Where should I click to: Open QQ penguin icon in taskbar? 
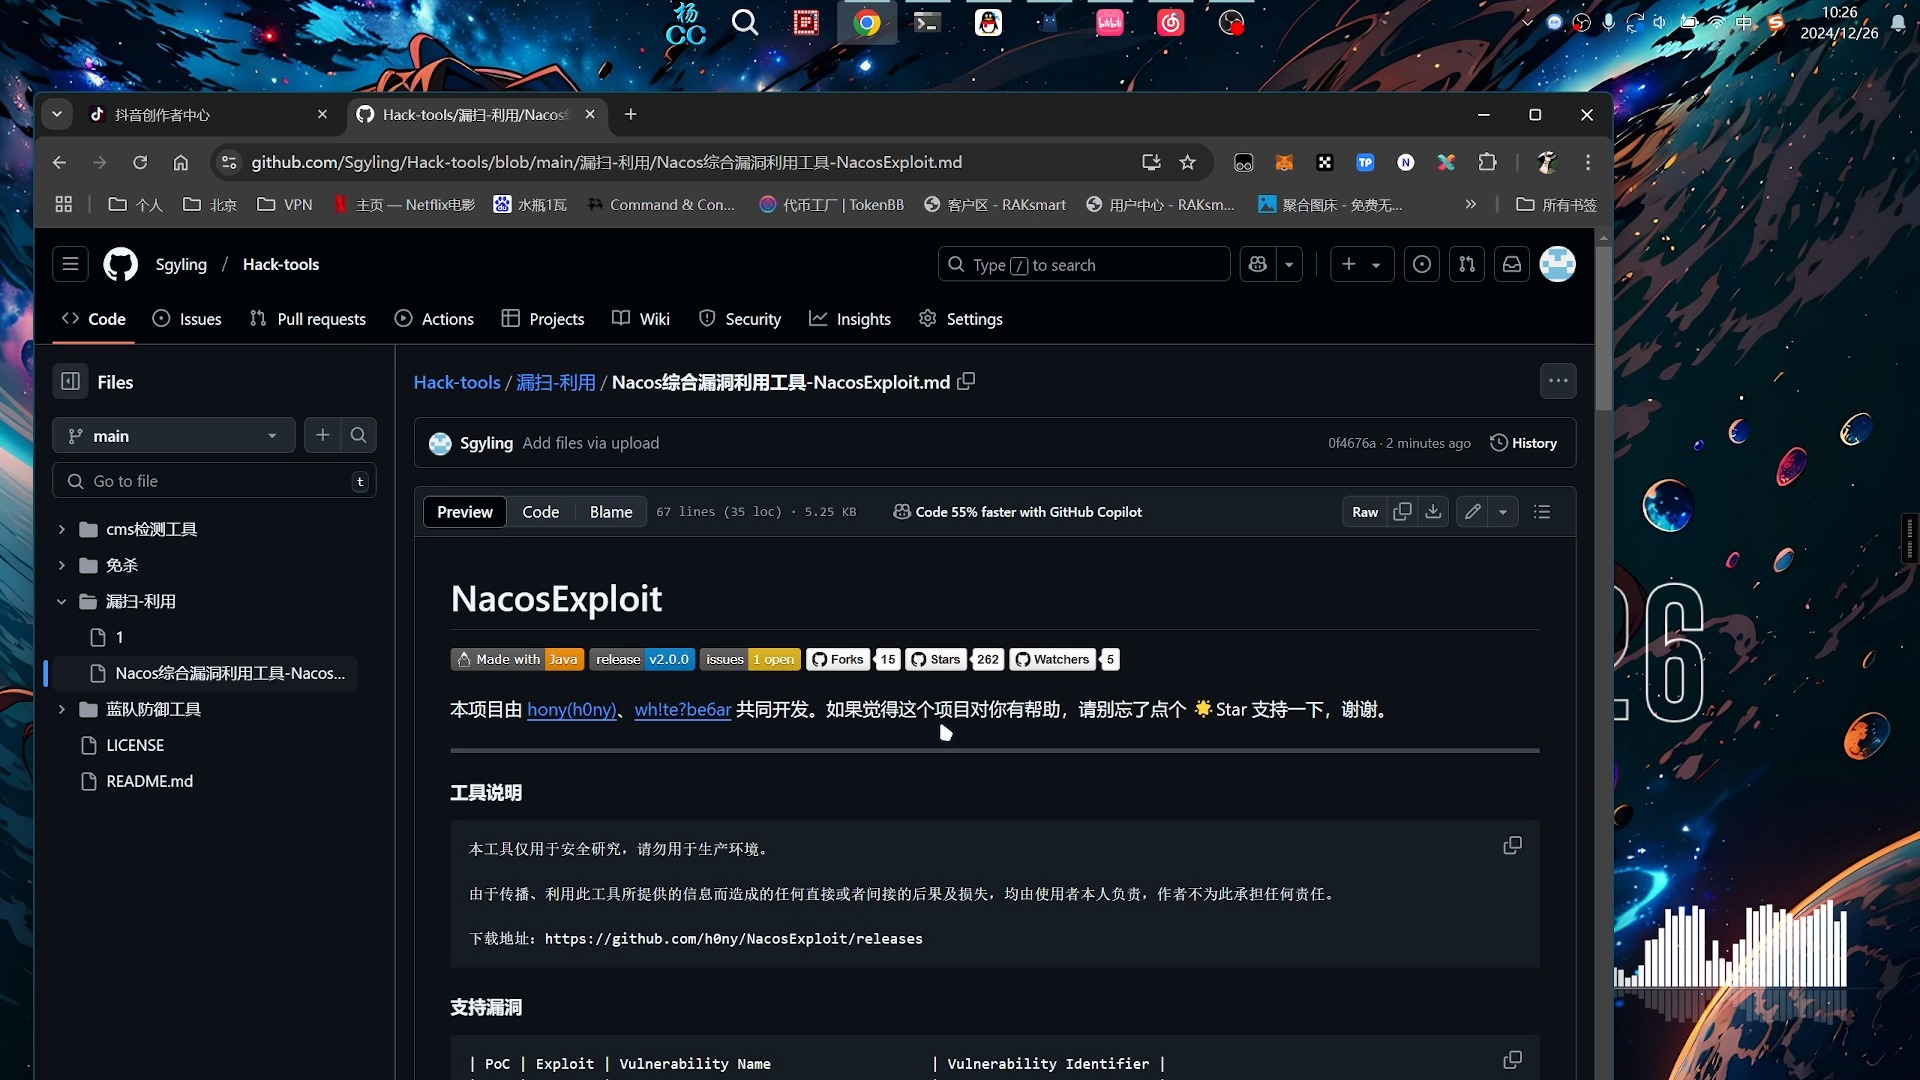[988, 22]
